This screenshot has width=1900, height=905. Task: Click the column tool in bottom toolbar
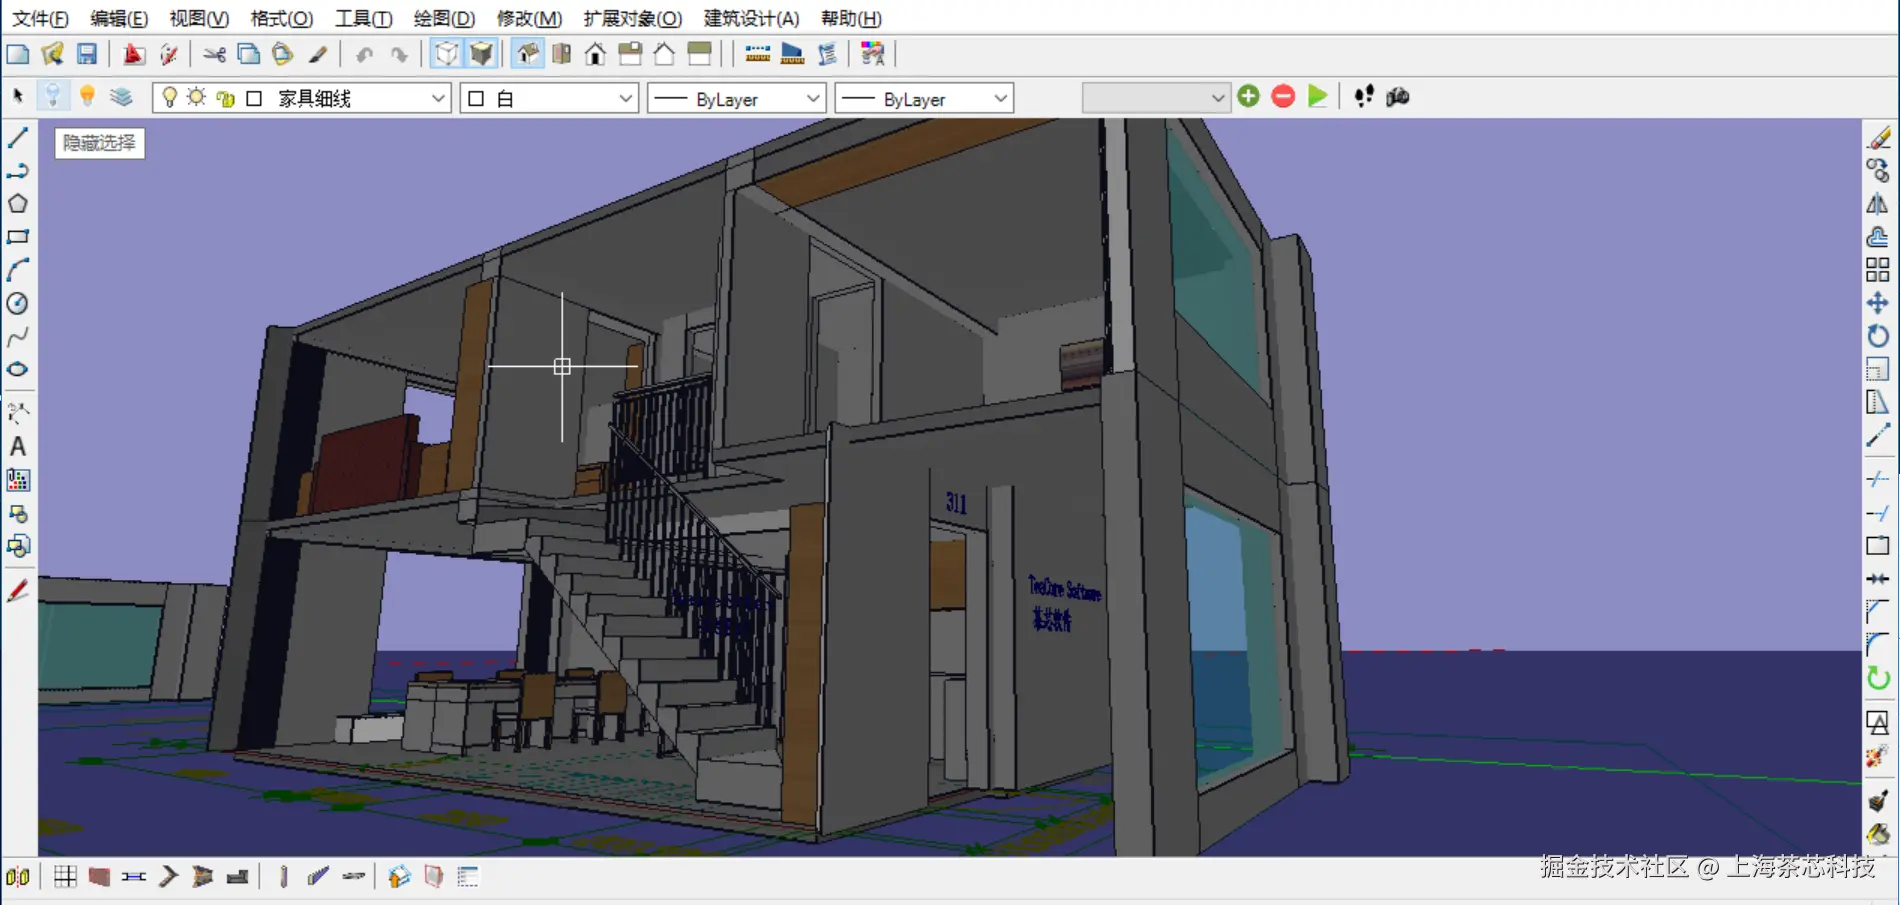pyautogui.click(x=284, y=877)
